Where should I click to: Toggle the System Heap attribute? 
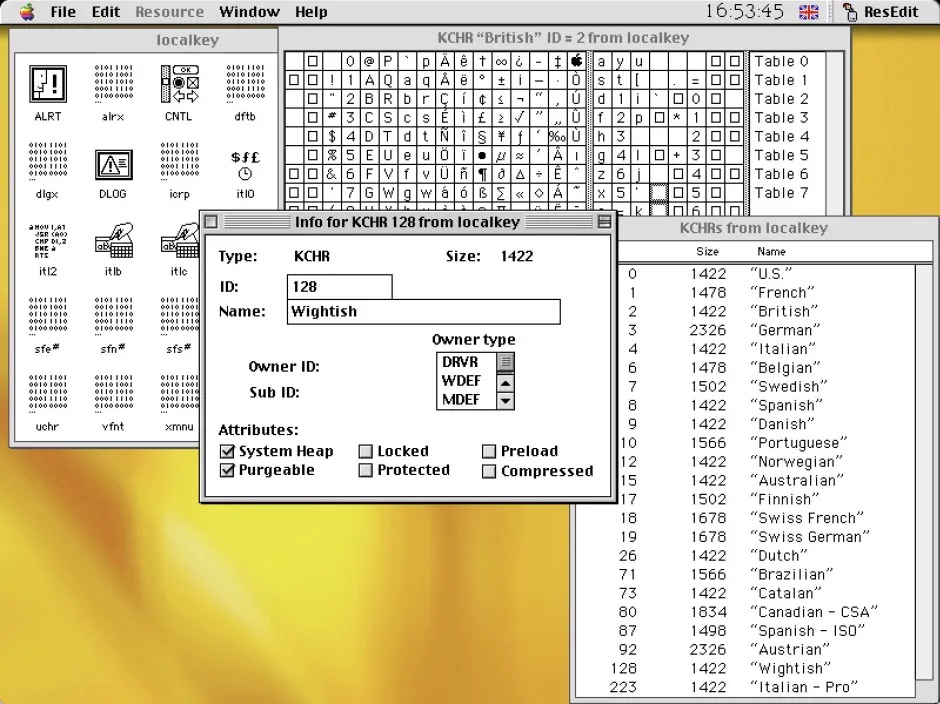tap(227, 451)
